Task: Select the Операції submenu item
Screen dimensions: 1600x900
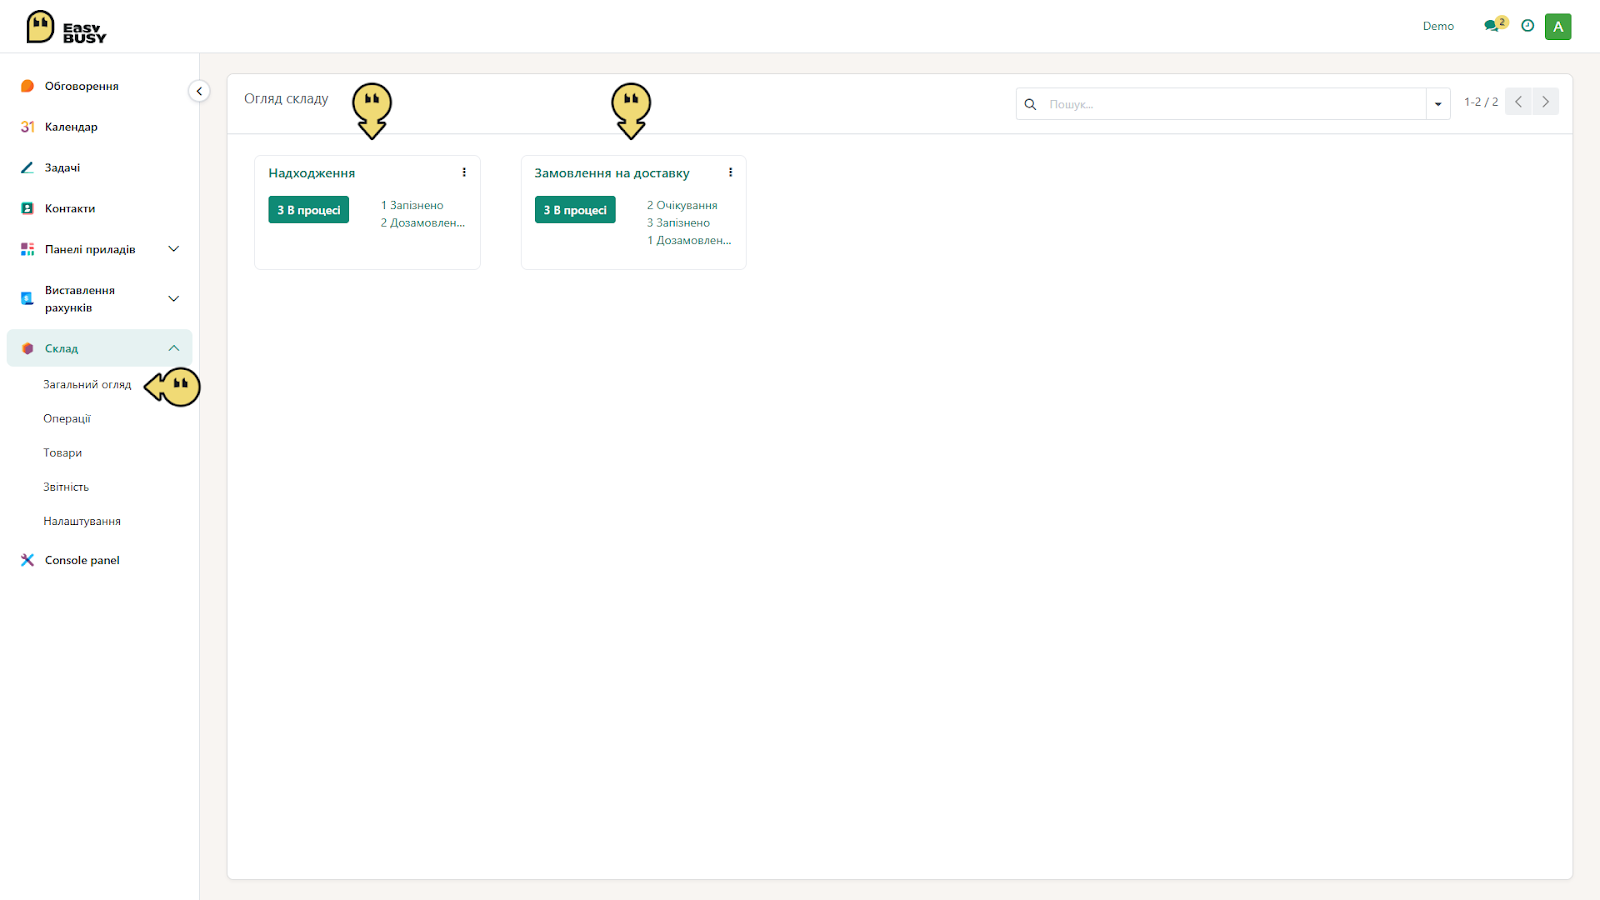Action: coord(67,419)
